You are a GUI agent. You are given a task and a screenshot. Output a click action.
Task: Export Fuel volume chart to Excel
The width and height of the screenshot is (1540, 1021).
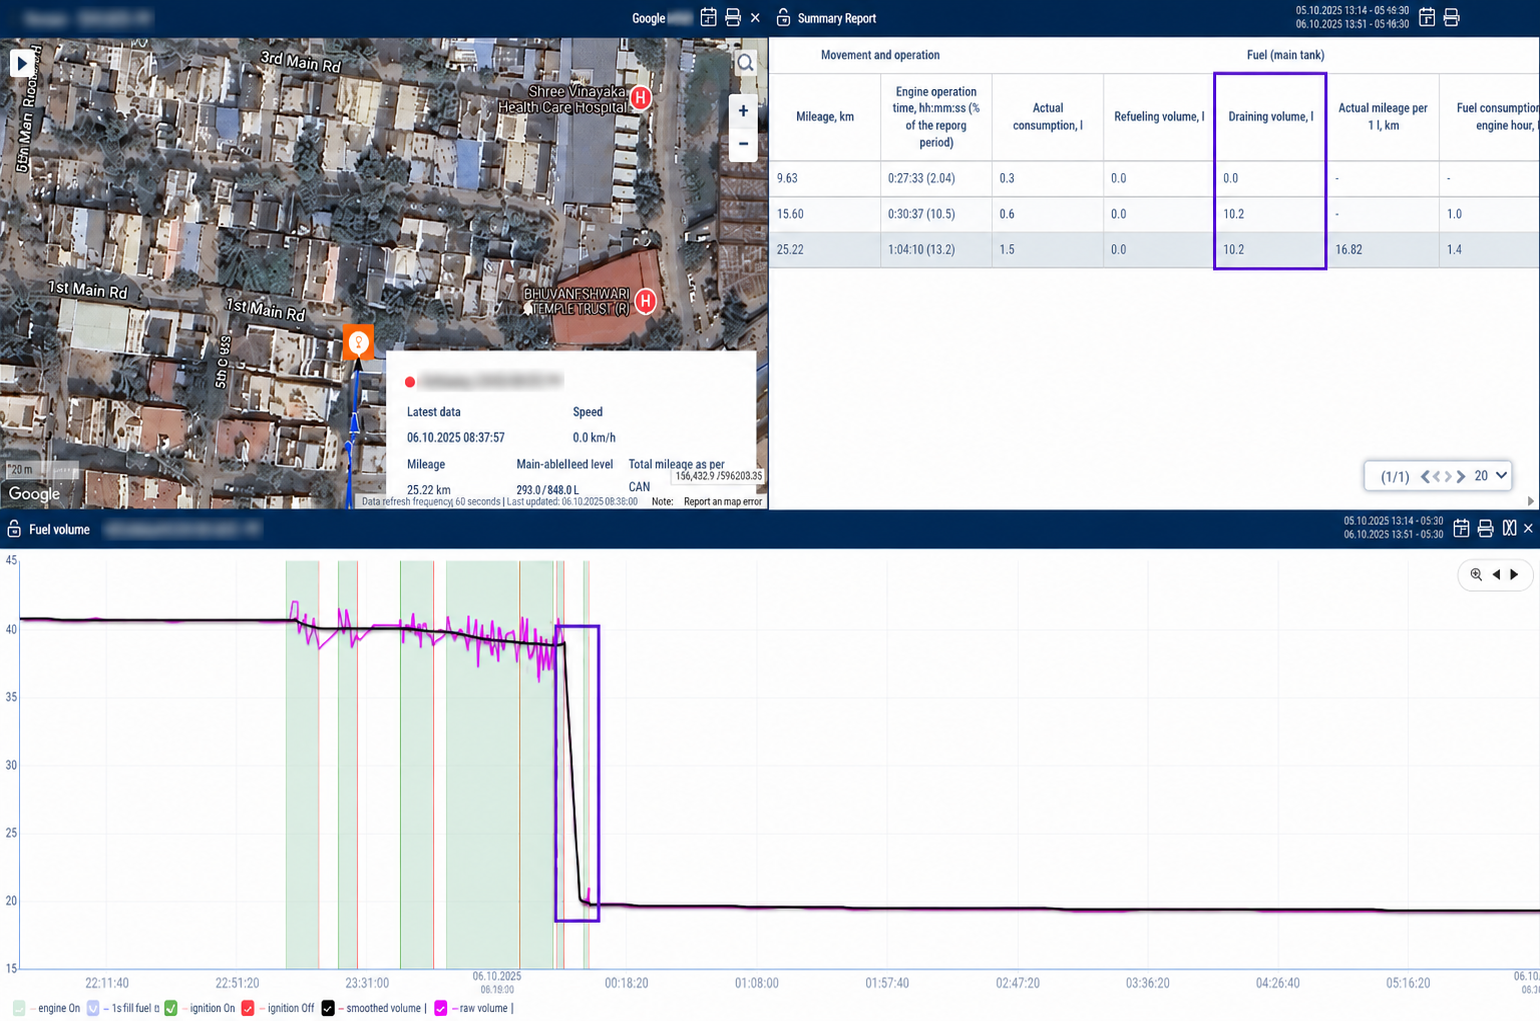click(x=1509, y=528)
